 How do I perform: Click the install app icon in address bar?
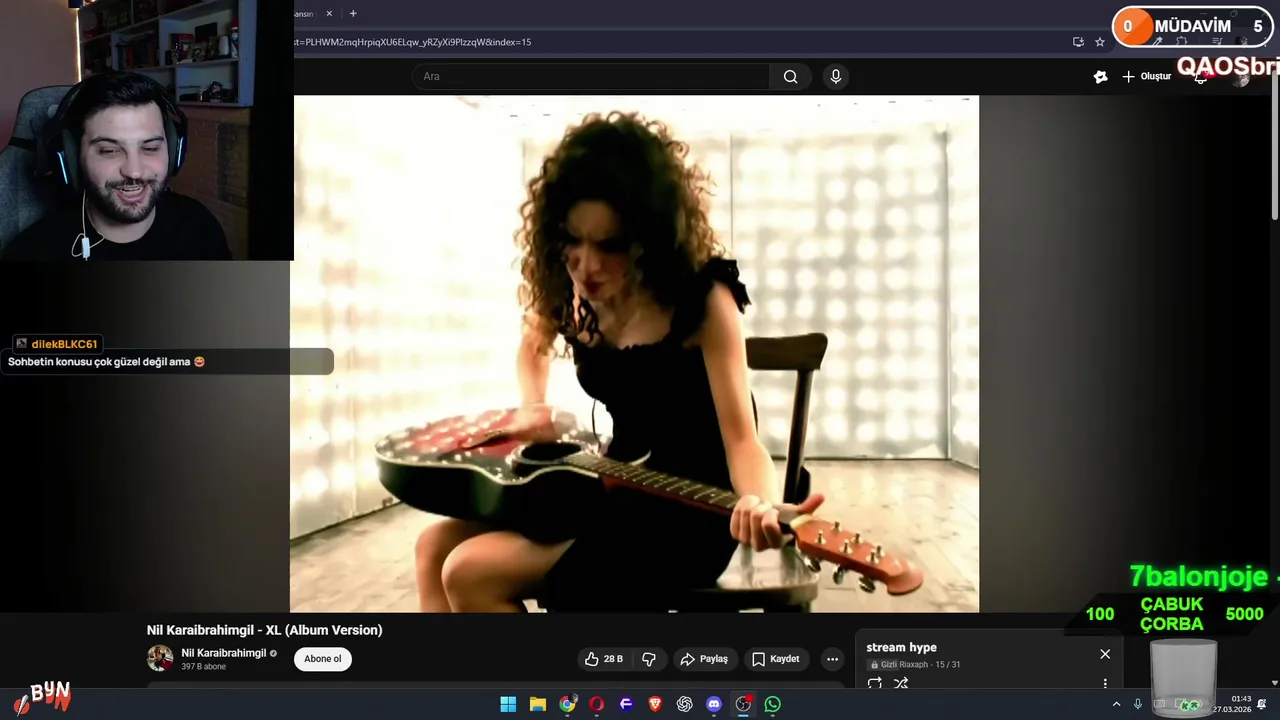pos(1078,42)
